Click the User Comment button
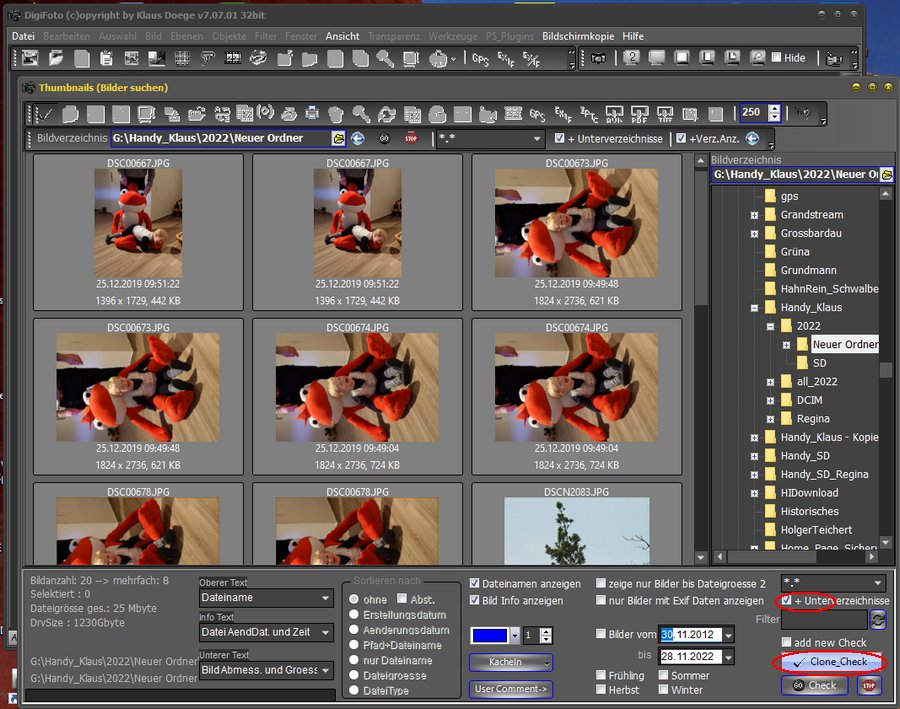The height and width of the screenshot is (709, 900). (x=511, y=688)
